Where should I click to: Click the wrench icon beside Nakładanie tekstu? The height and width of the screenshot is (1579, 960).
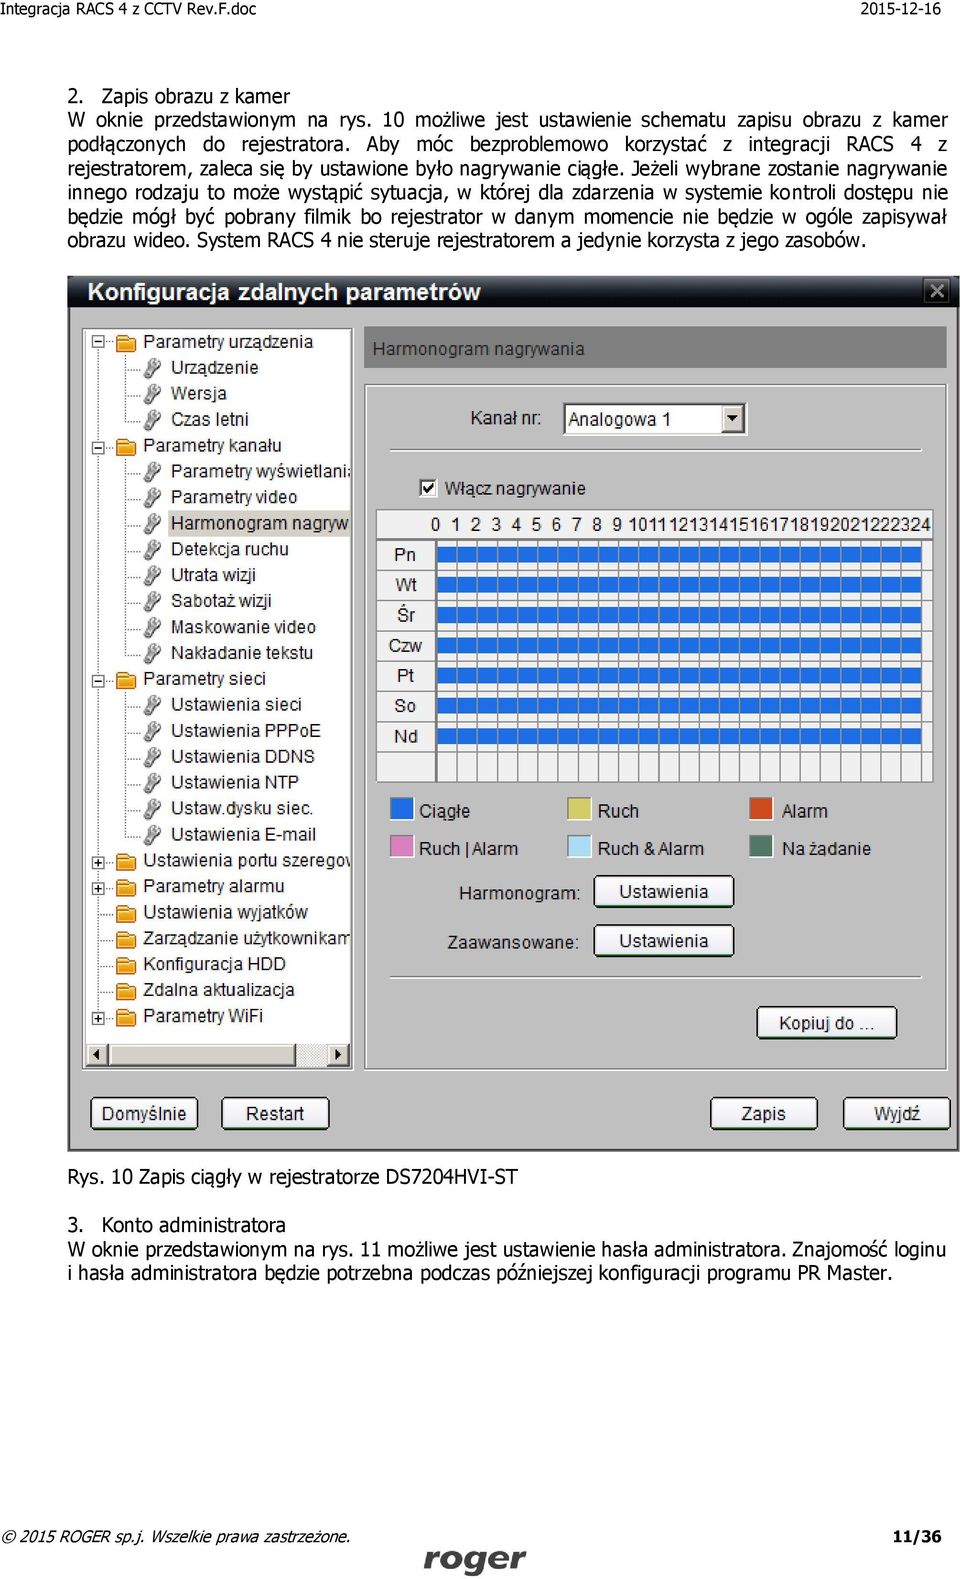click(153, 653)
